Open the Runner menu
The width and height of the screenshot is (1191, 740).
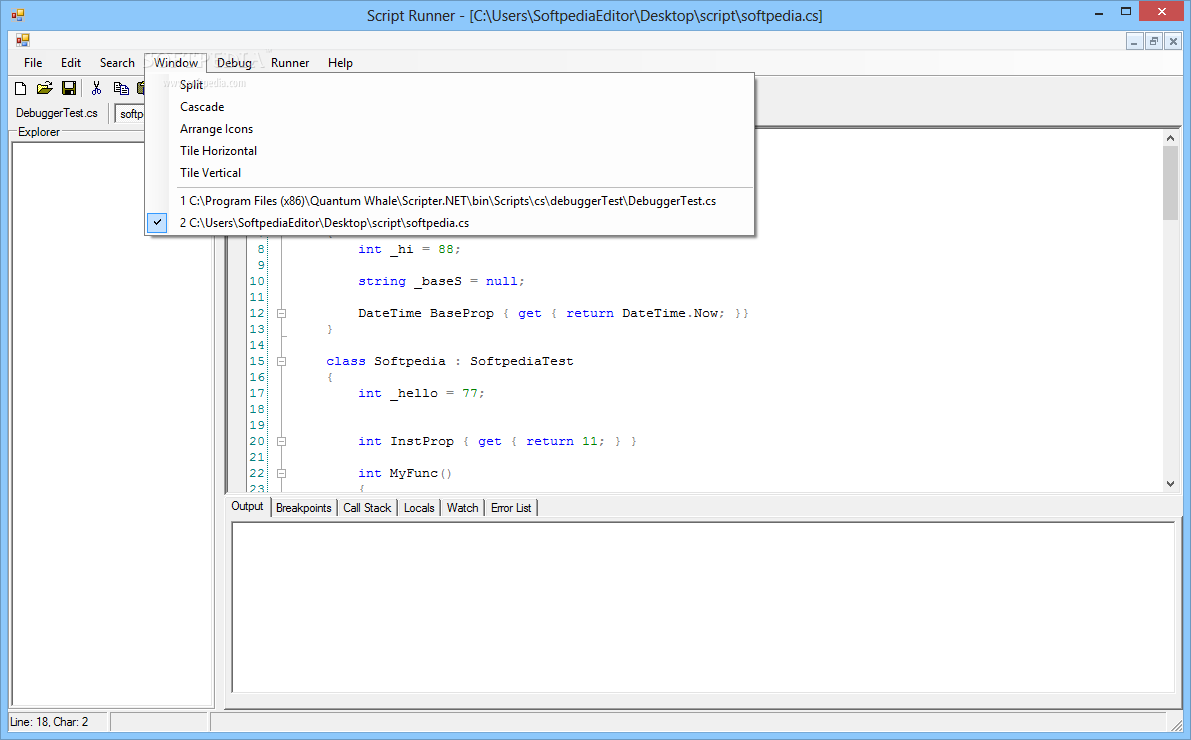pos(290,63)
